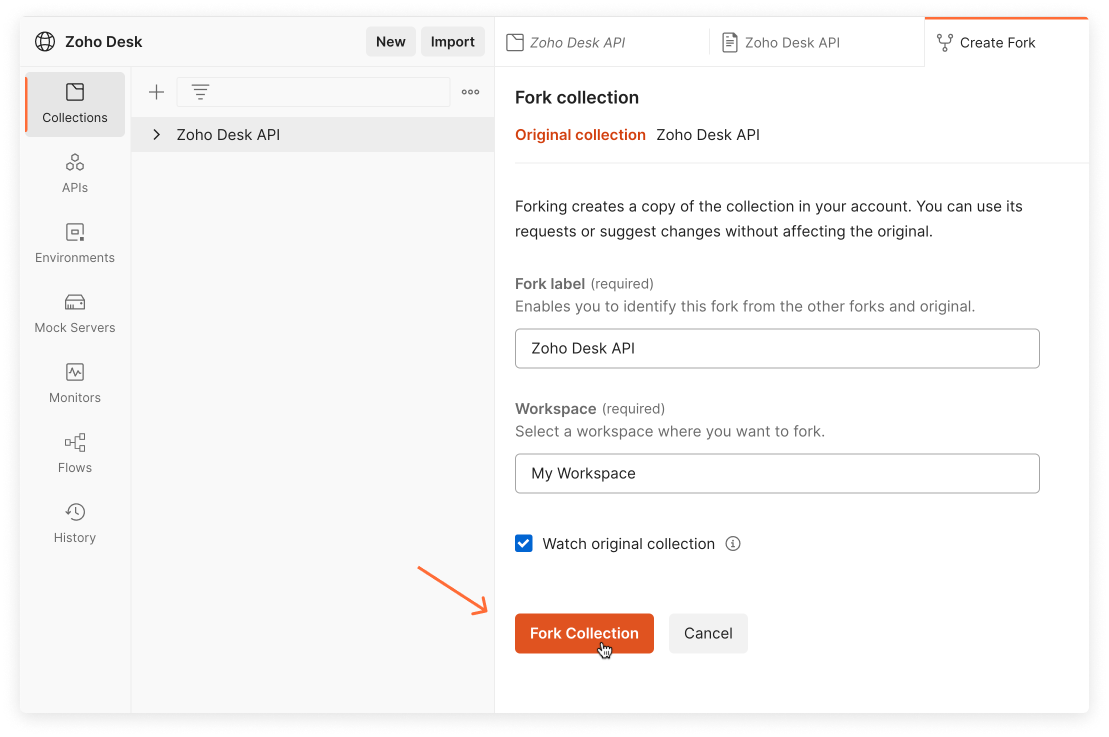Open the Monitors sidebar section
The width and height of the screenshot is (1109, 737).
coord(75,383)
